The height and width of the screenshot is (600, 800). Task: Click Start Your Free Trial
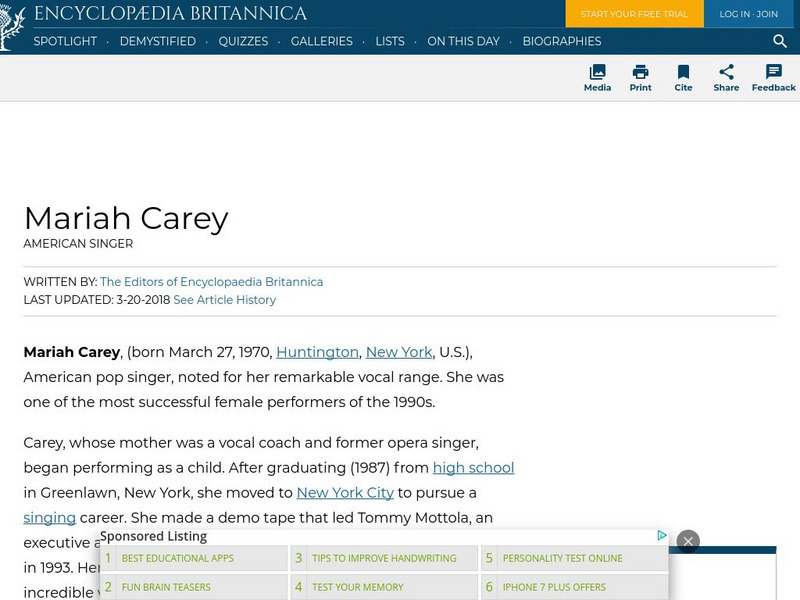(634, 14)
